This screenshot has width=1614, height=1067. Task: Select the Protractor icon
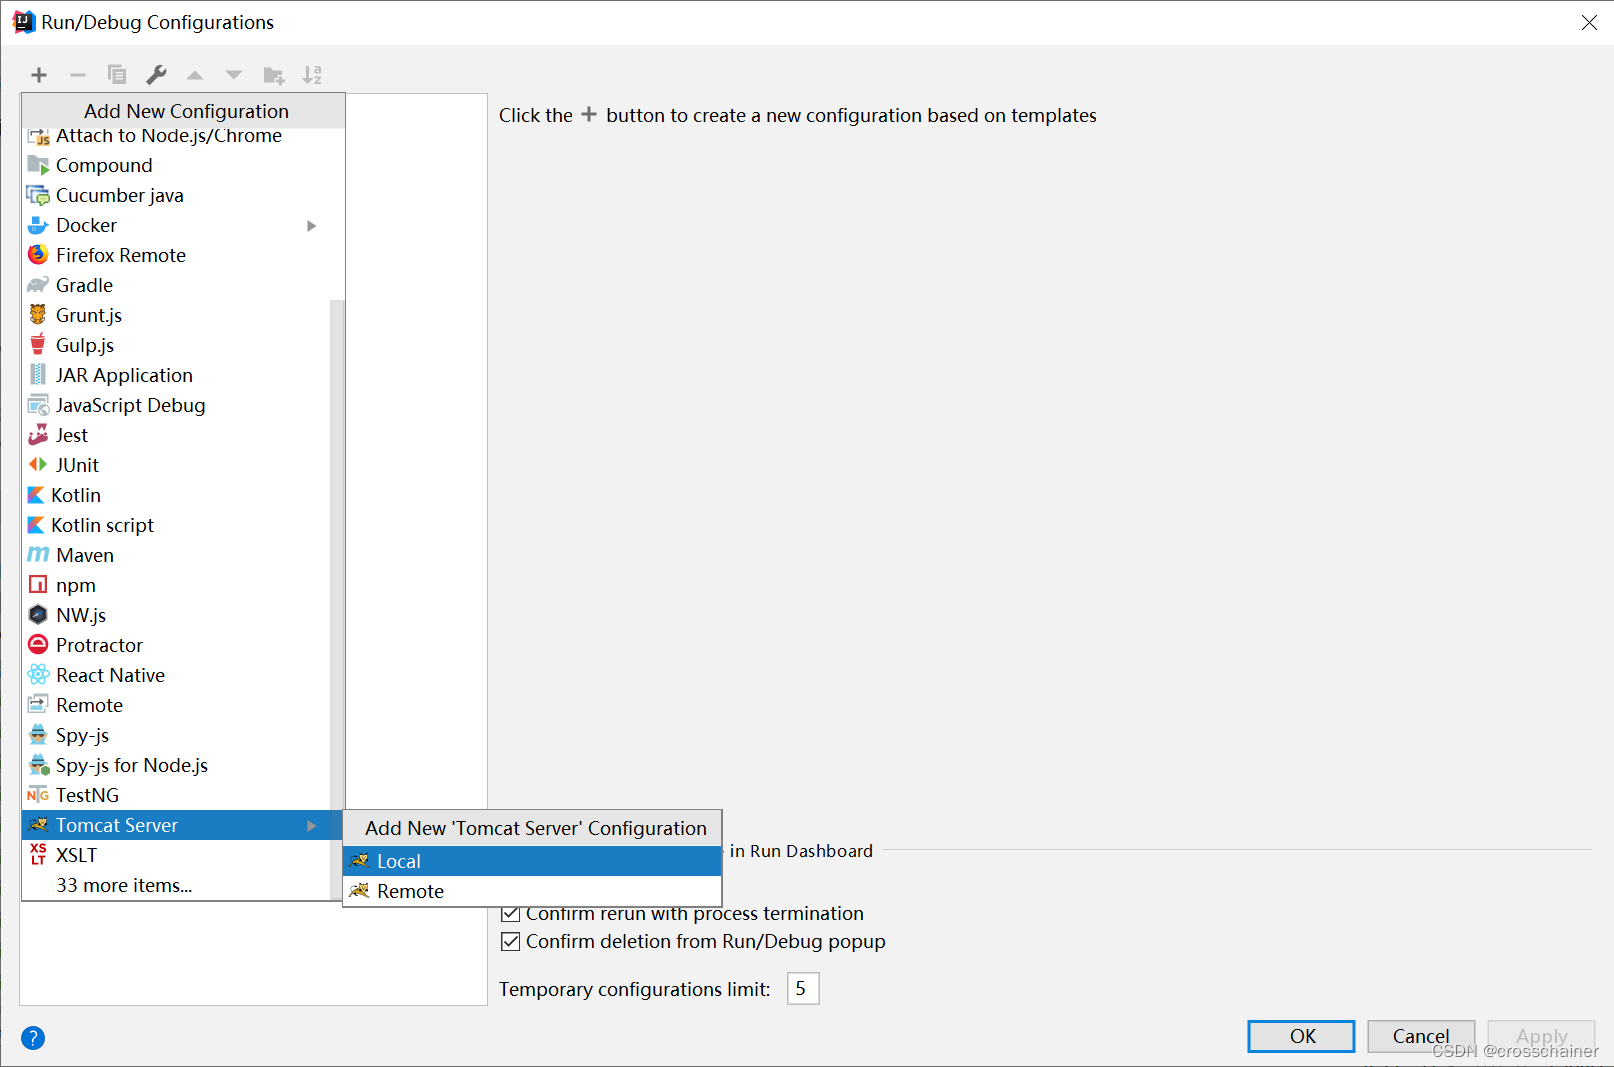click(38, 645)
